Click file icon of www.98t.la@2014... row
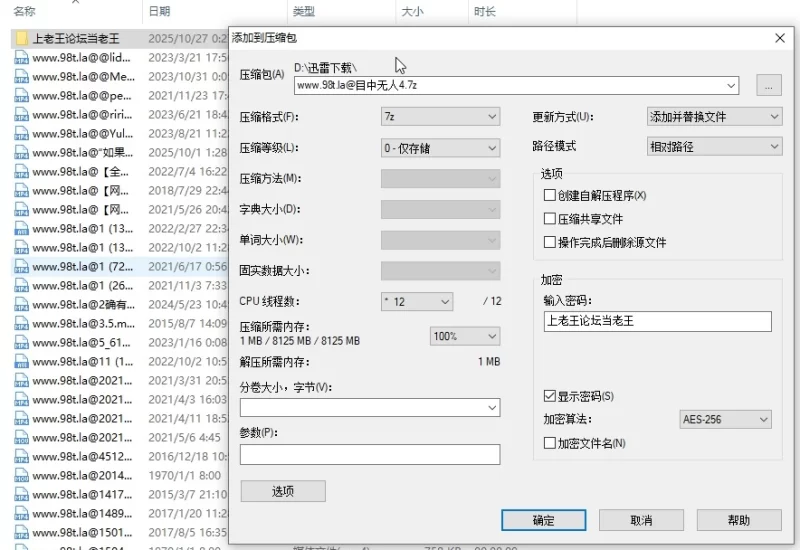 click(x=21, y=476)
